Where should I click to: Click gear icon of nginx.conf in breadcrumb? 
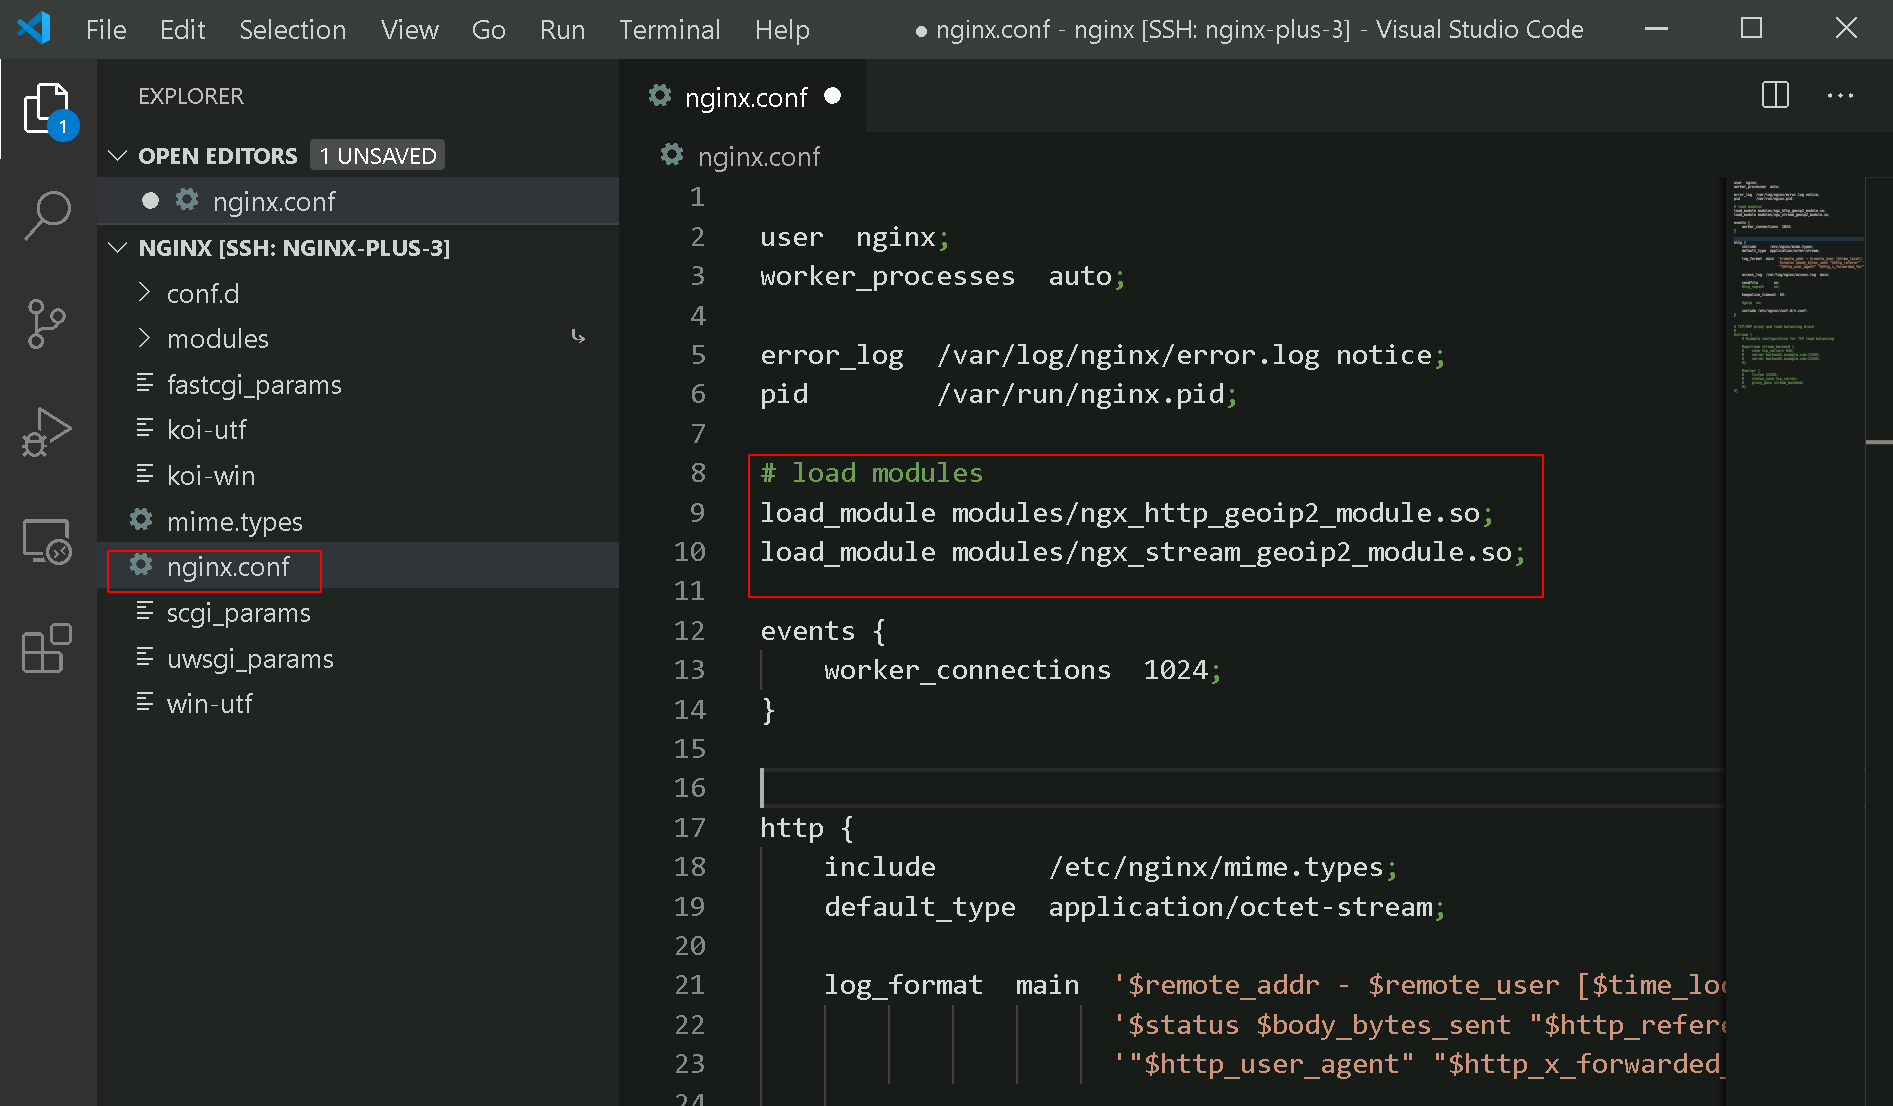click(672, 155)
